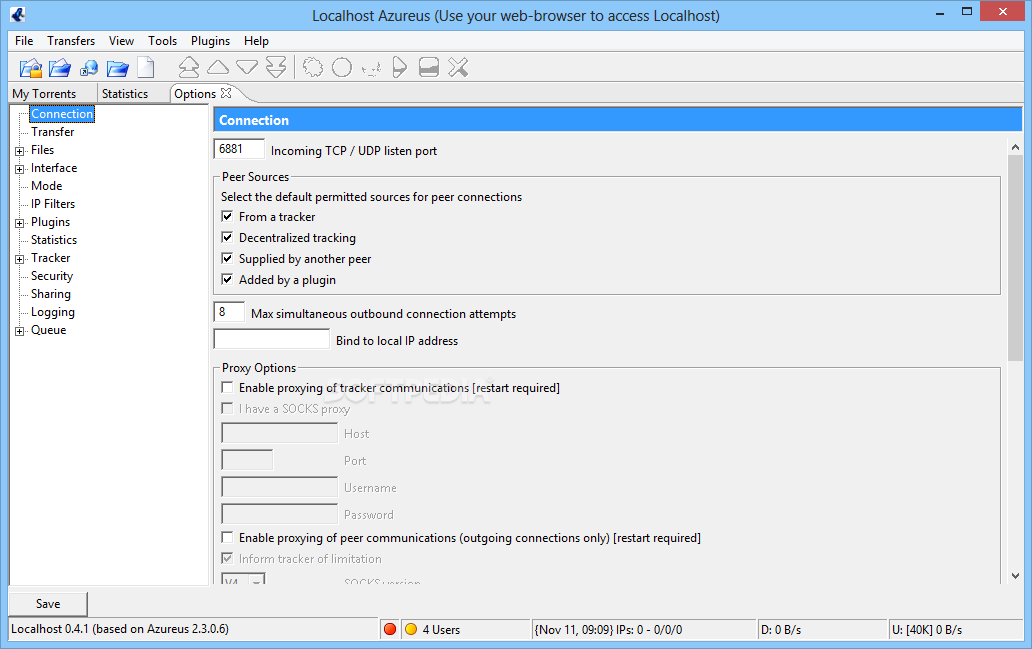The height and width of the screenshot is (649, 1032).
Task: Click the start torrent arrow icon
Action: tap(400, 67)
